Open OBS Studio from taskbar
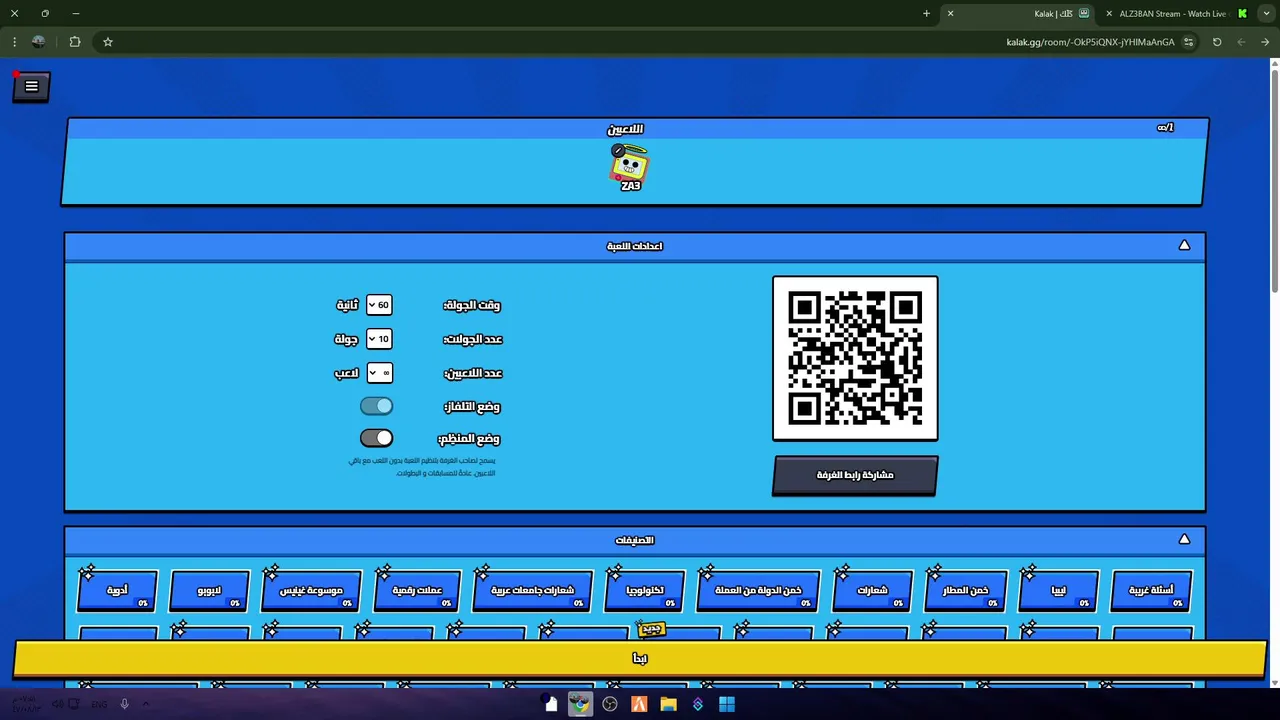 tap(610, 704)
